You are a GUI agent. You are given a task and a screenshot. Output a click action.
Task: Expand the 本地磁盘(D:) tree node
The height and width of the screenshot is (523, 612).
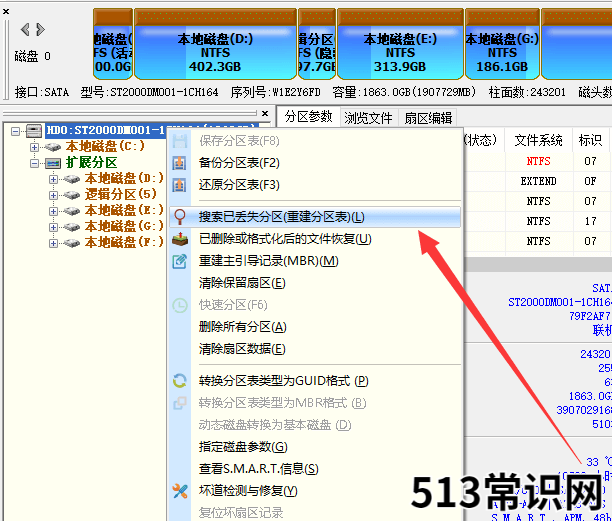click(53, 179)
